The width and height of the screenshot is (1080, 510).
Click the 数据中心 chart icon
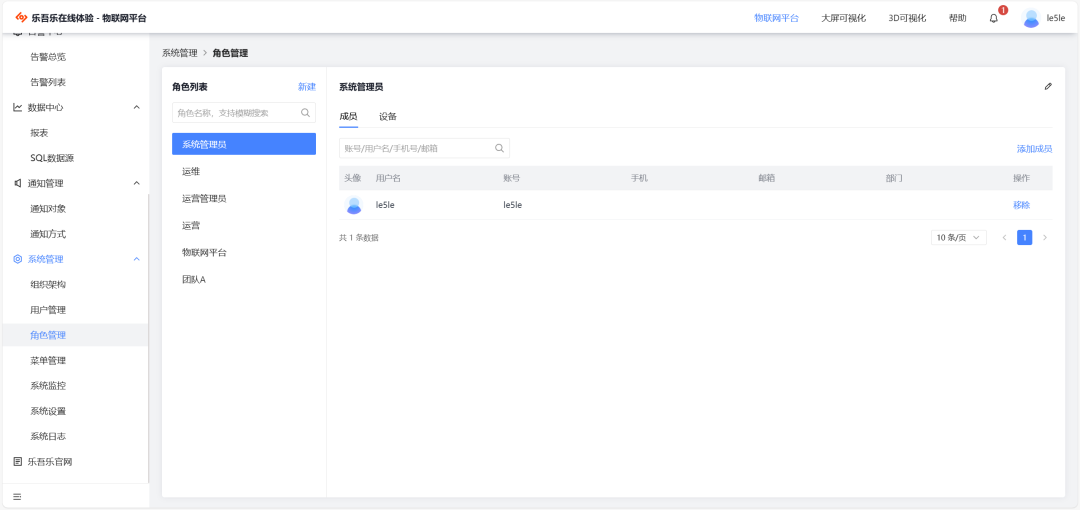click(18, 108)
